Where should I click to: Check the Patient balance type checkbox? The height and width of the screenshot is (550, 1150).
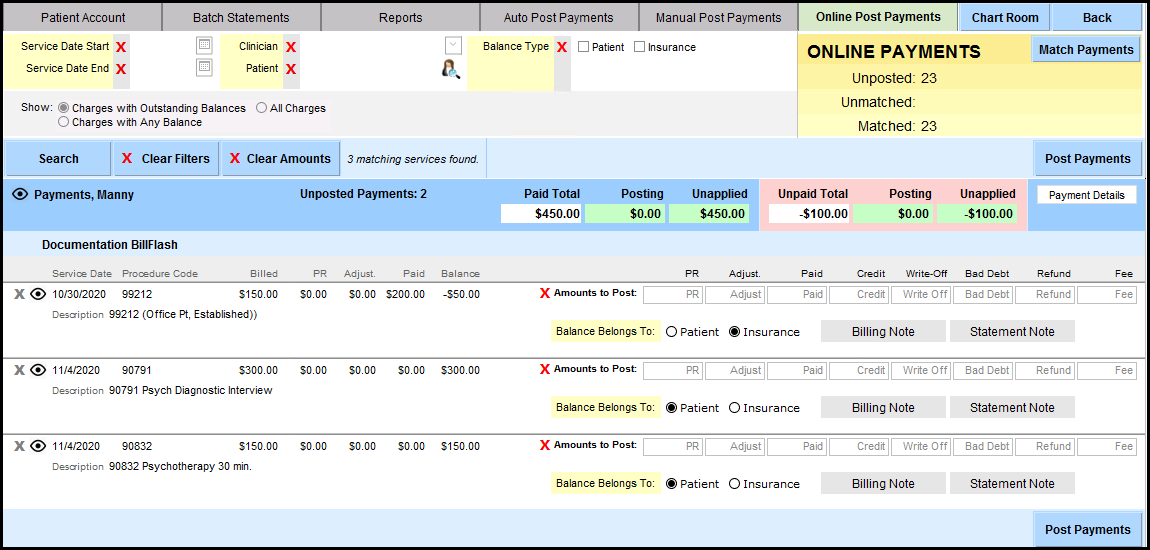(584, 47)
